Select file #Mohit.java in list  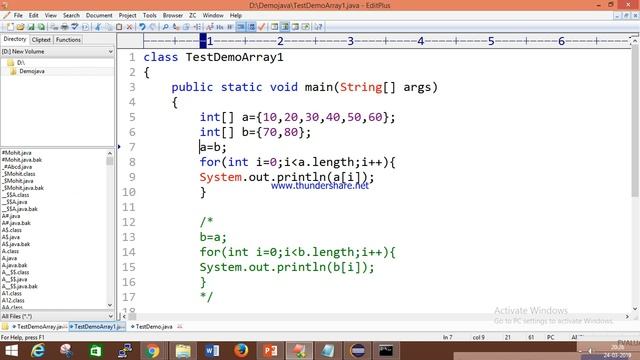16,153
